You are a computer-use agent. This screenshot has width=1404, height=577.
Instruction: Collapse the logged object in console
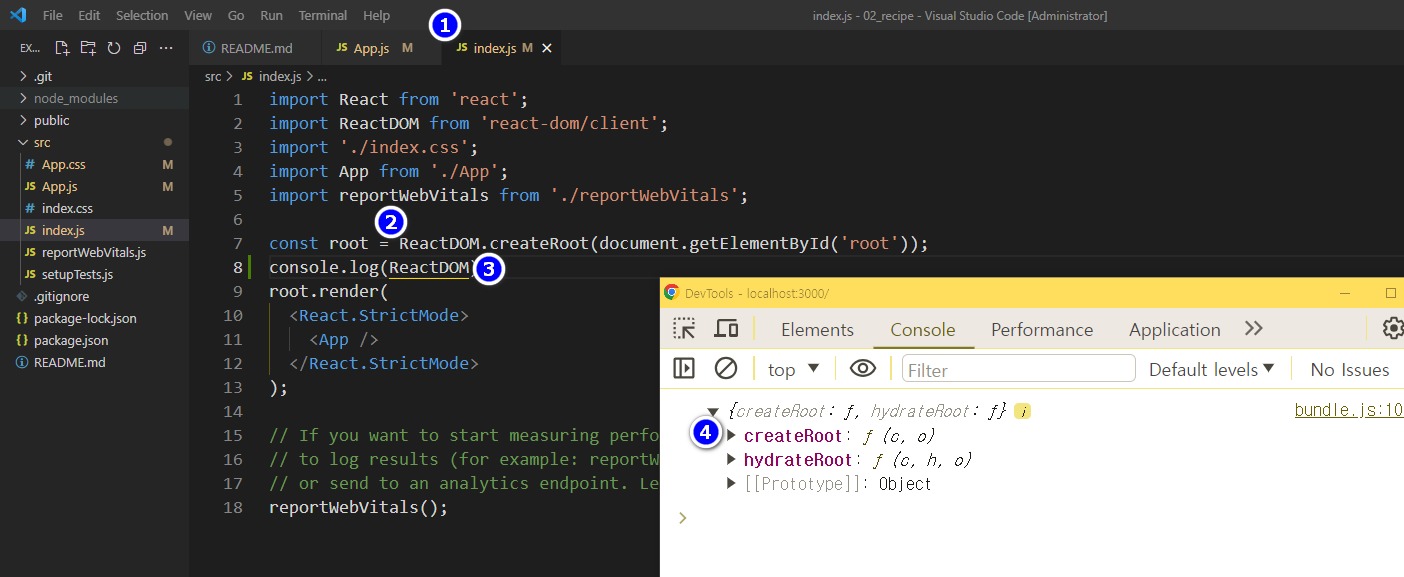click(x=714, y=411)
